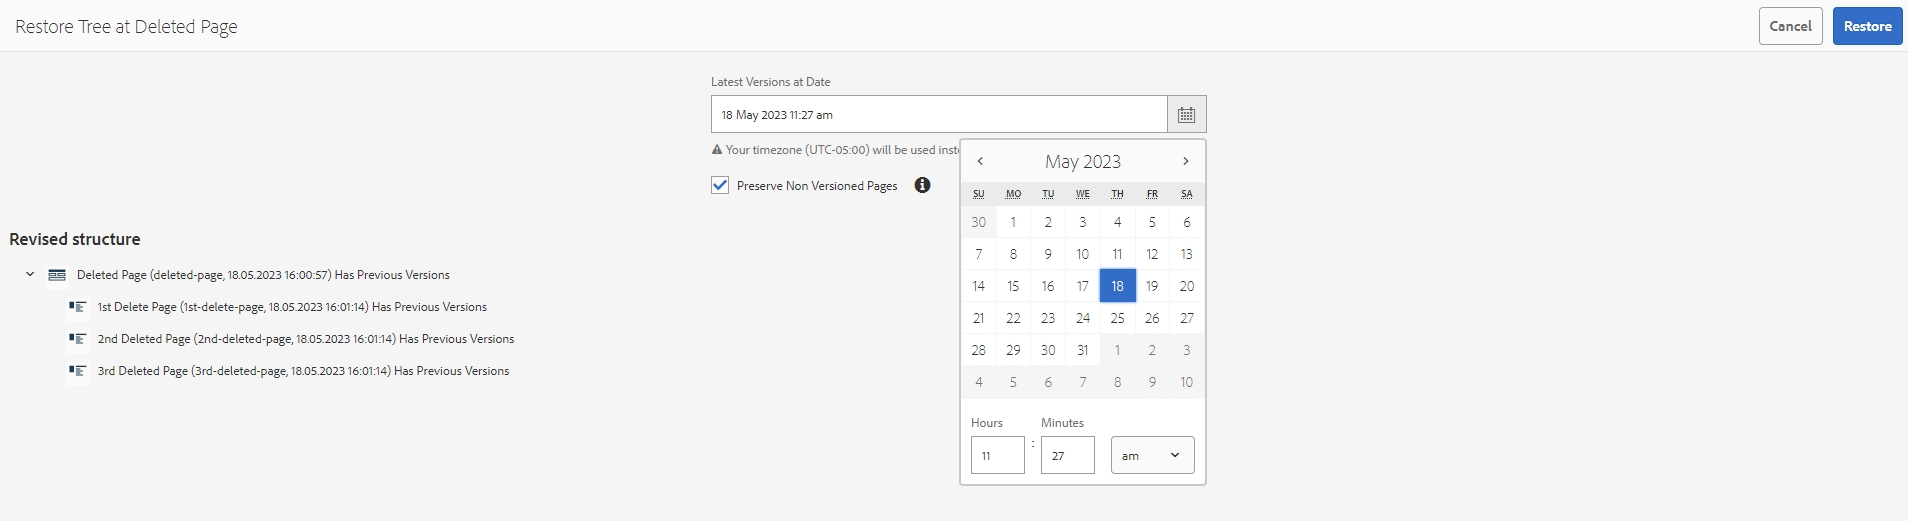Select May 25 in the calendar

point(1117,318)
